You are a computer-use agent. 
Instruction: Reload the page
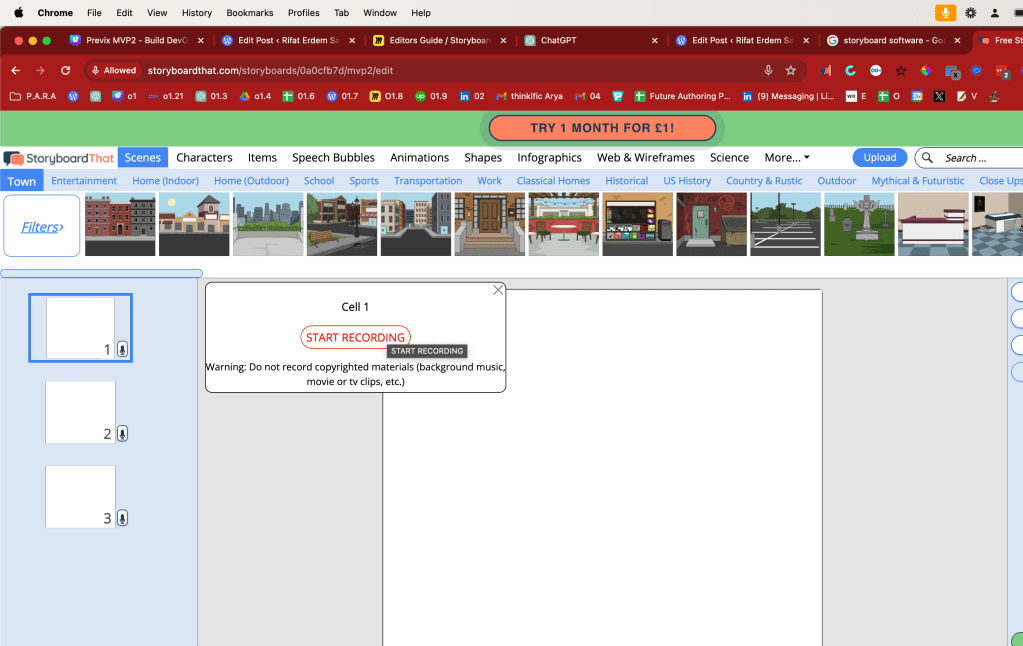tap(65, 70)
